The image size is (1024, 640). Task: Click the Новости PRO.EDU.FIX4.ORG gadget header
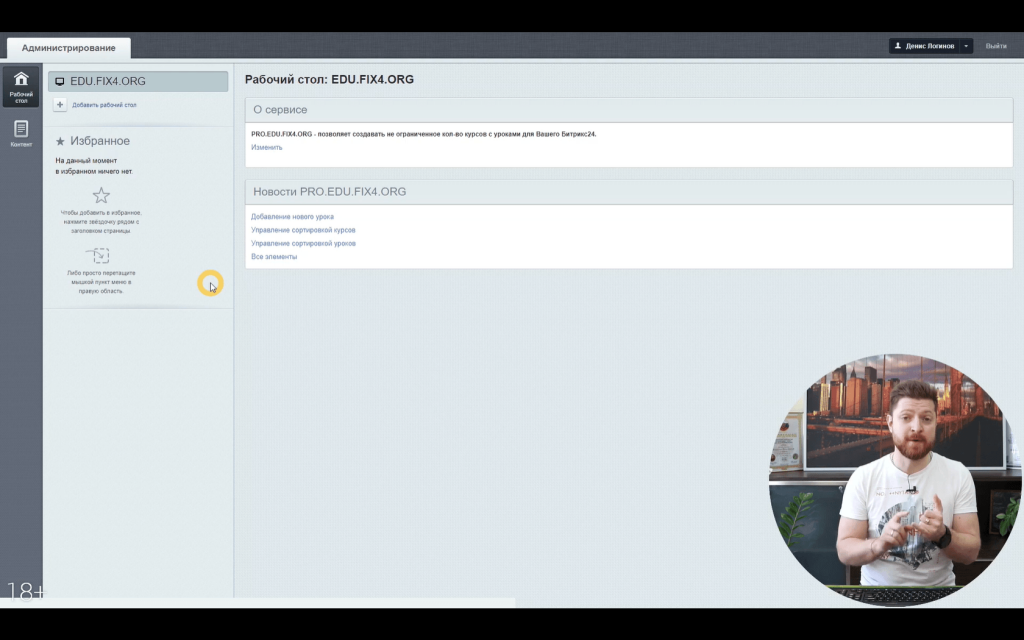click(x=629, y=192)
